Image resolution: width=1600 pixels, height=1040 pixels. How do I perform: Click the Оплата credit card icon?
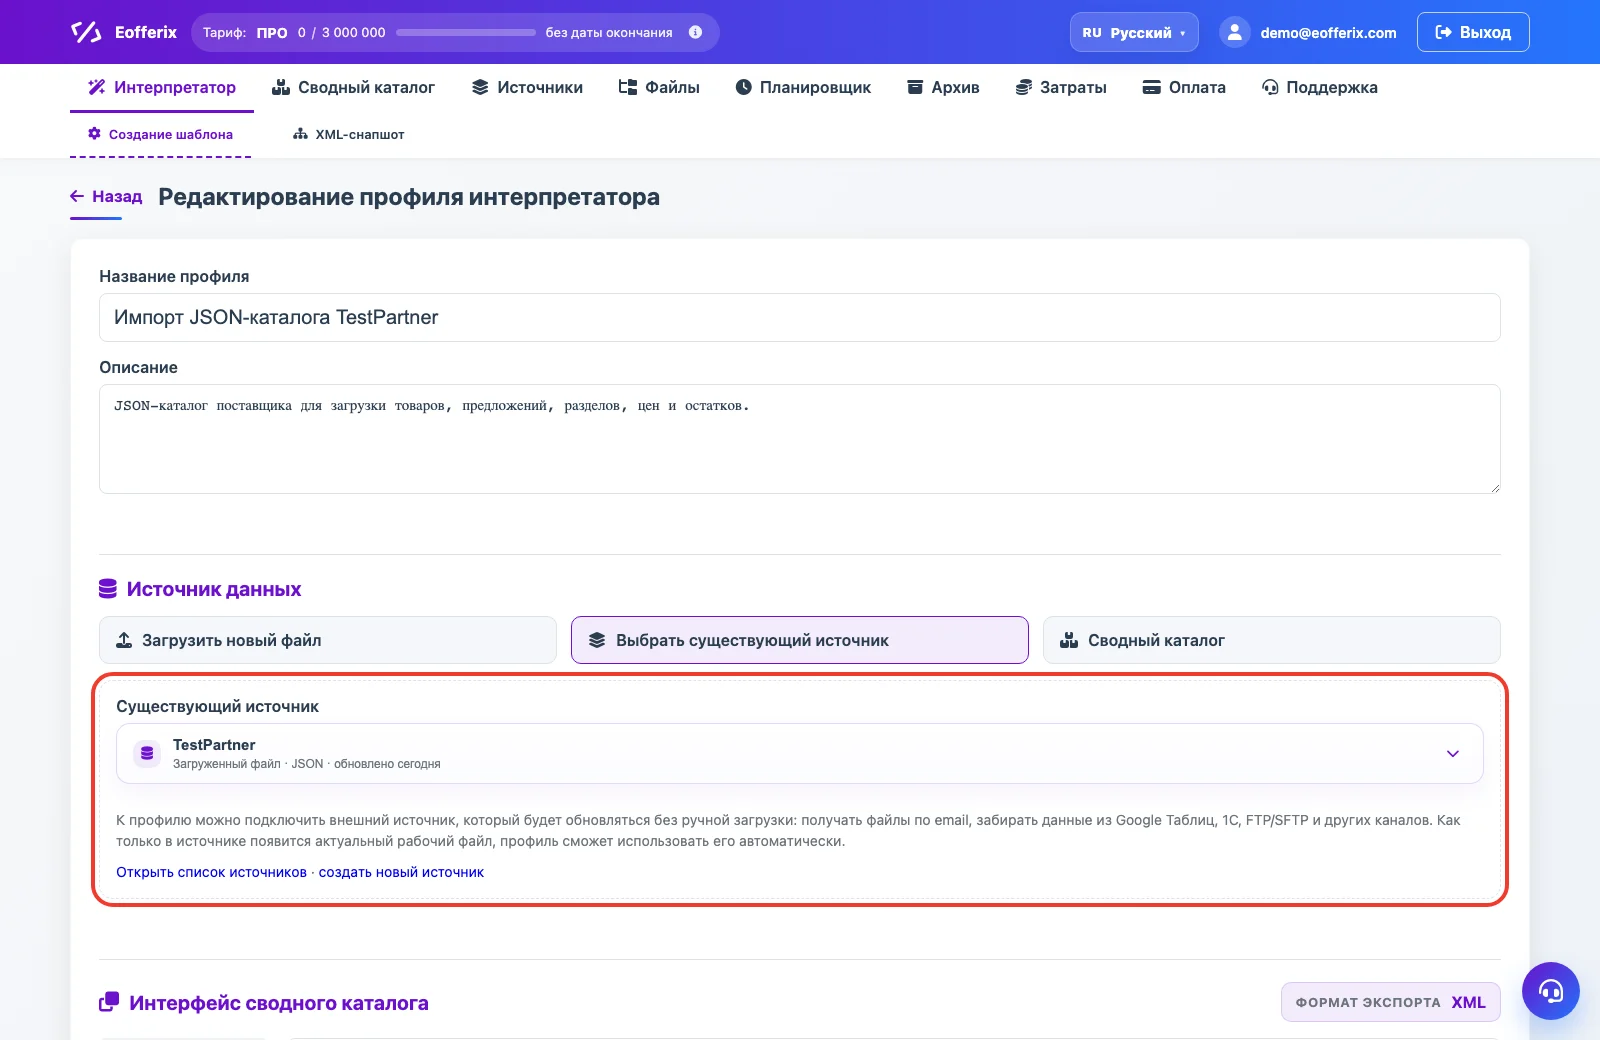click(1151, 87)
